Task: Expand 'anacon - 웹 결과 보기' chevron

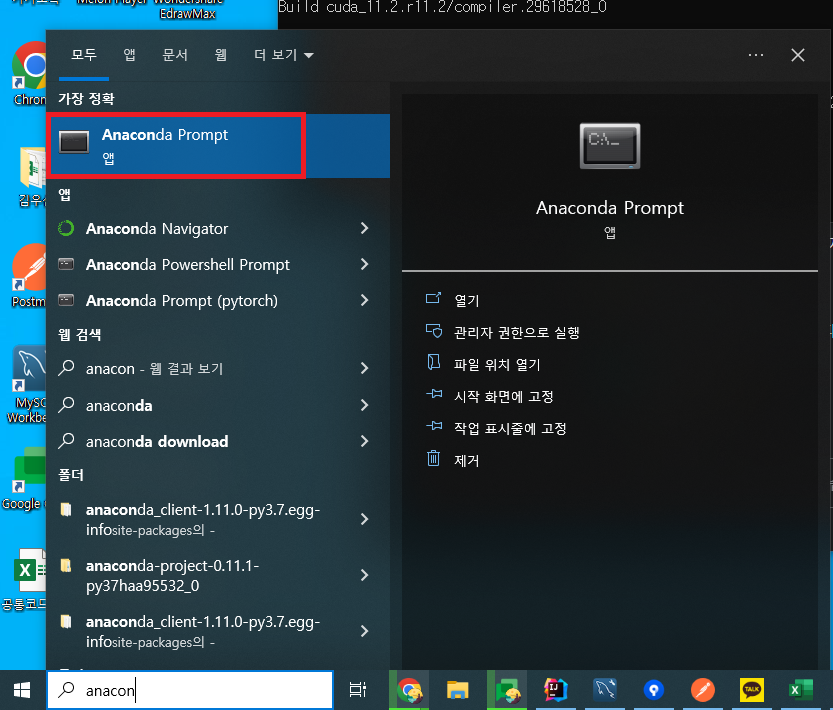Action: [x=364, y=368]
